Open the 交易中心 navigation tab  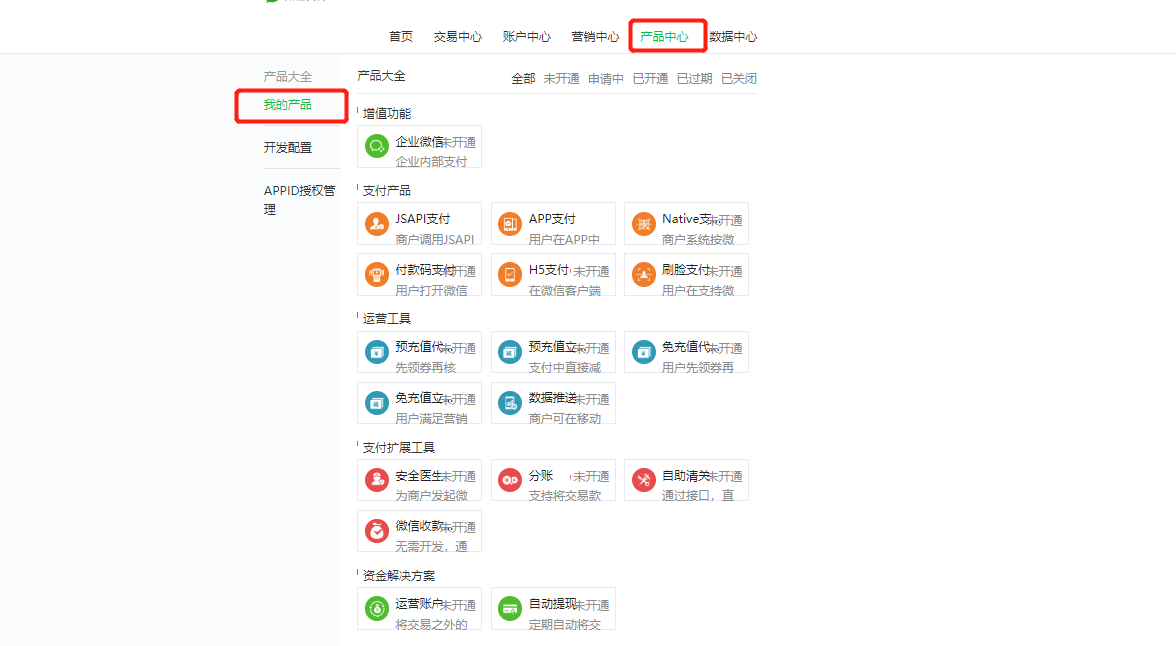pos(458,36)
